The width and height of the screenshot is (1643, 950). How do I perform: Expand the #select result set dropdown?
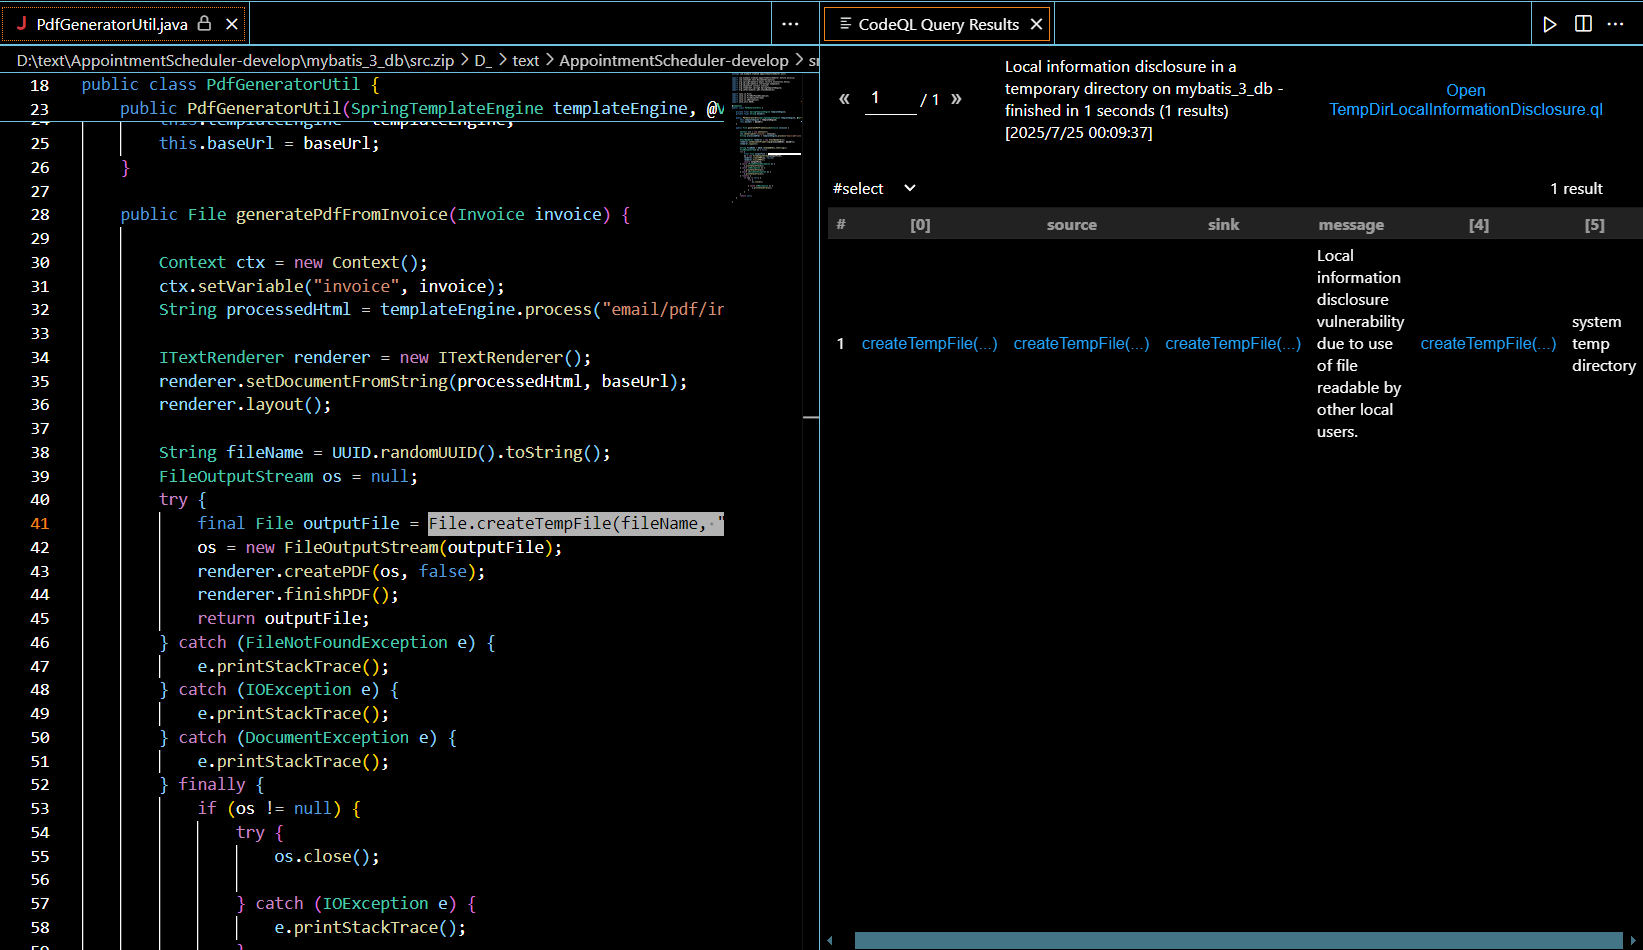(909, 188)
